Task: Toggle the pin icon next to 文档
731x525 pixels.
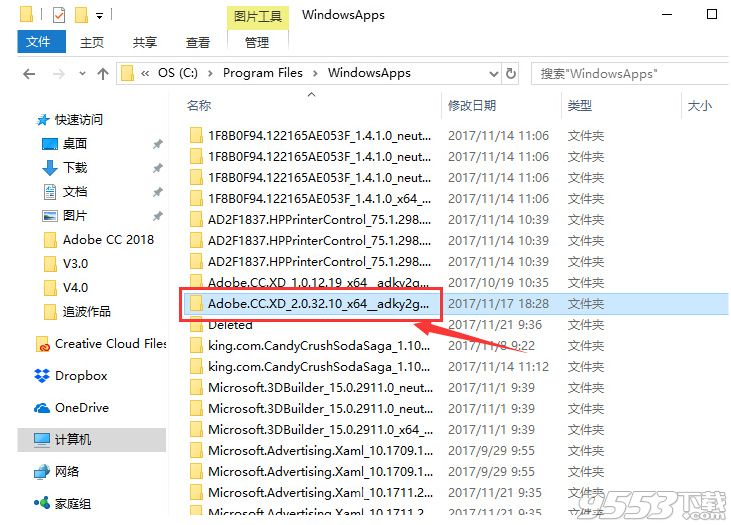Action: click(158, 192)
